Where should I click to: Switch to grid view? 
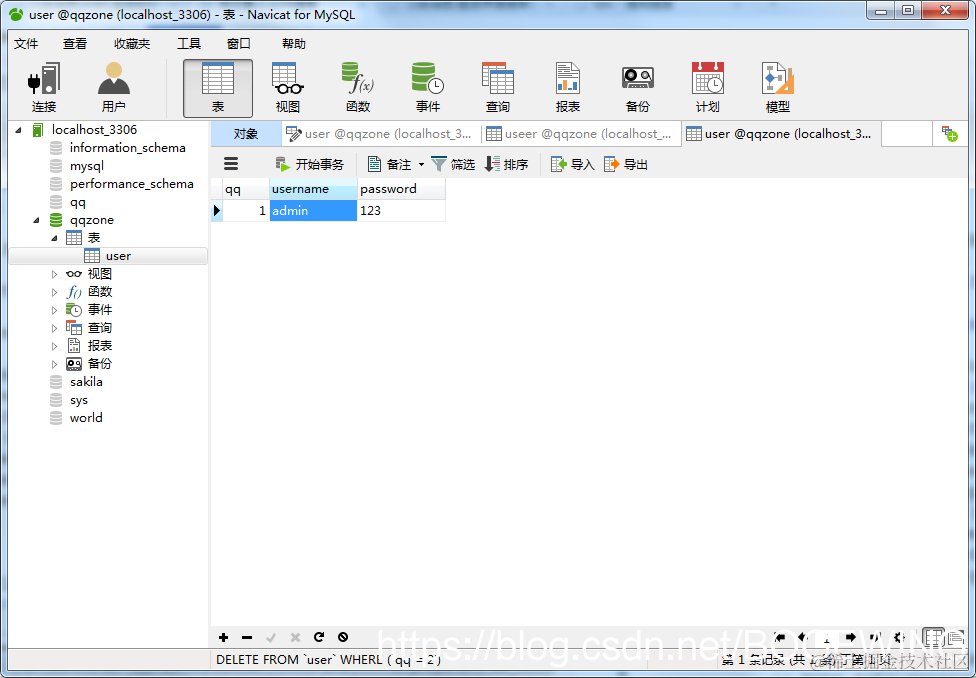pos(933,637)
